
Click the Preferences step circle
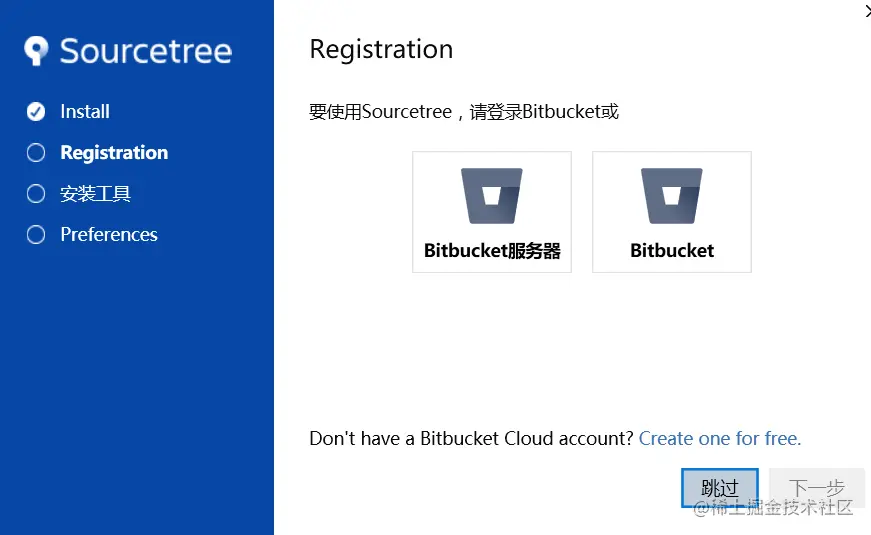(36, 234)
